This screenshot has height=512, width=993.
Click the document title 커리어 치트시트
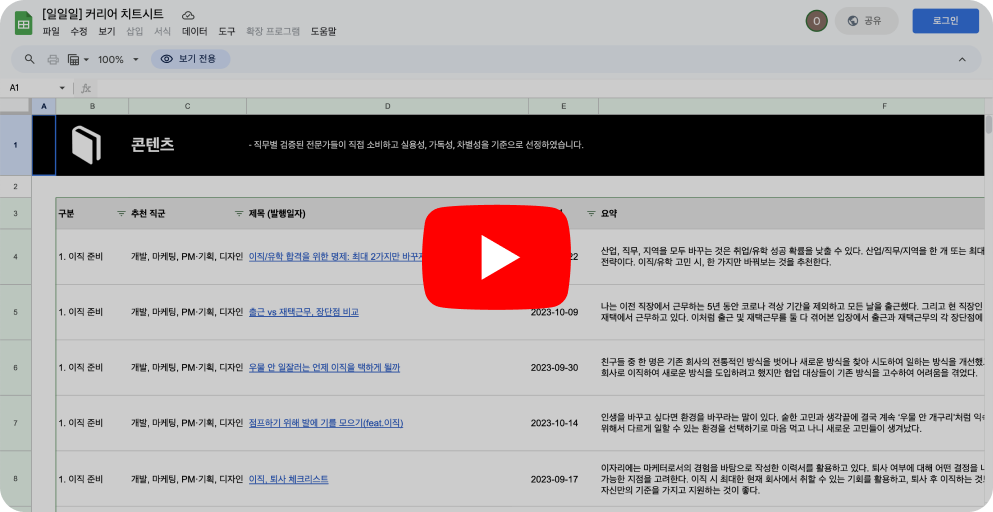[x=103, y=14]
